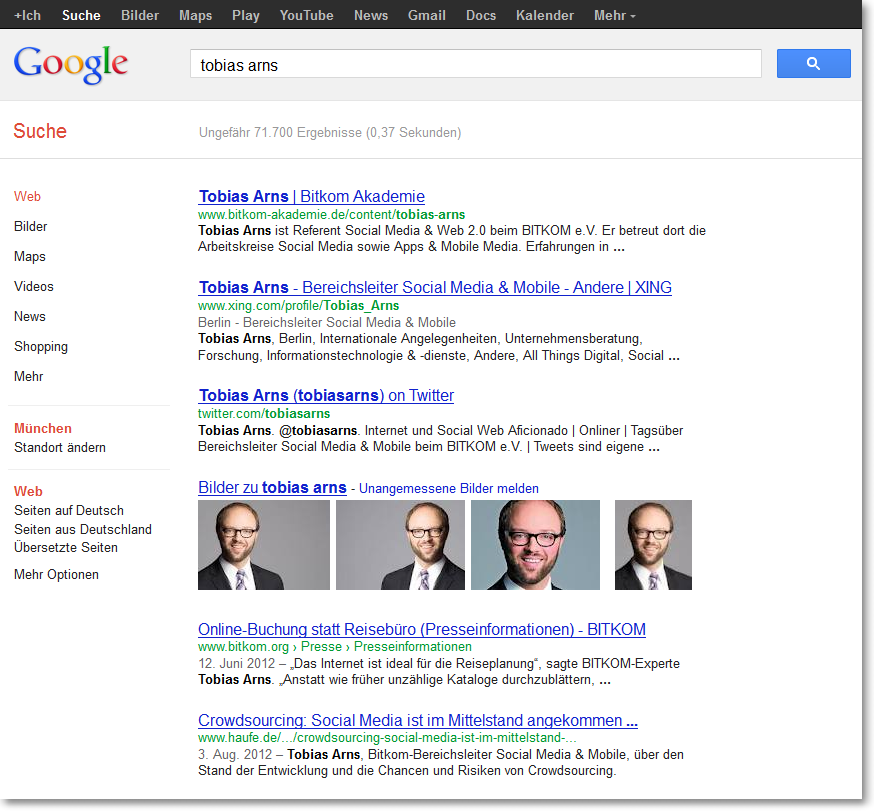Select Bilder filter in left sidebar

tap(31, 226)
